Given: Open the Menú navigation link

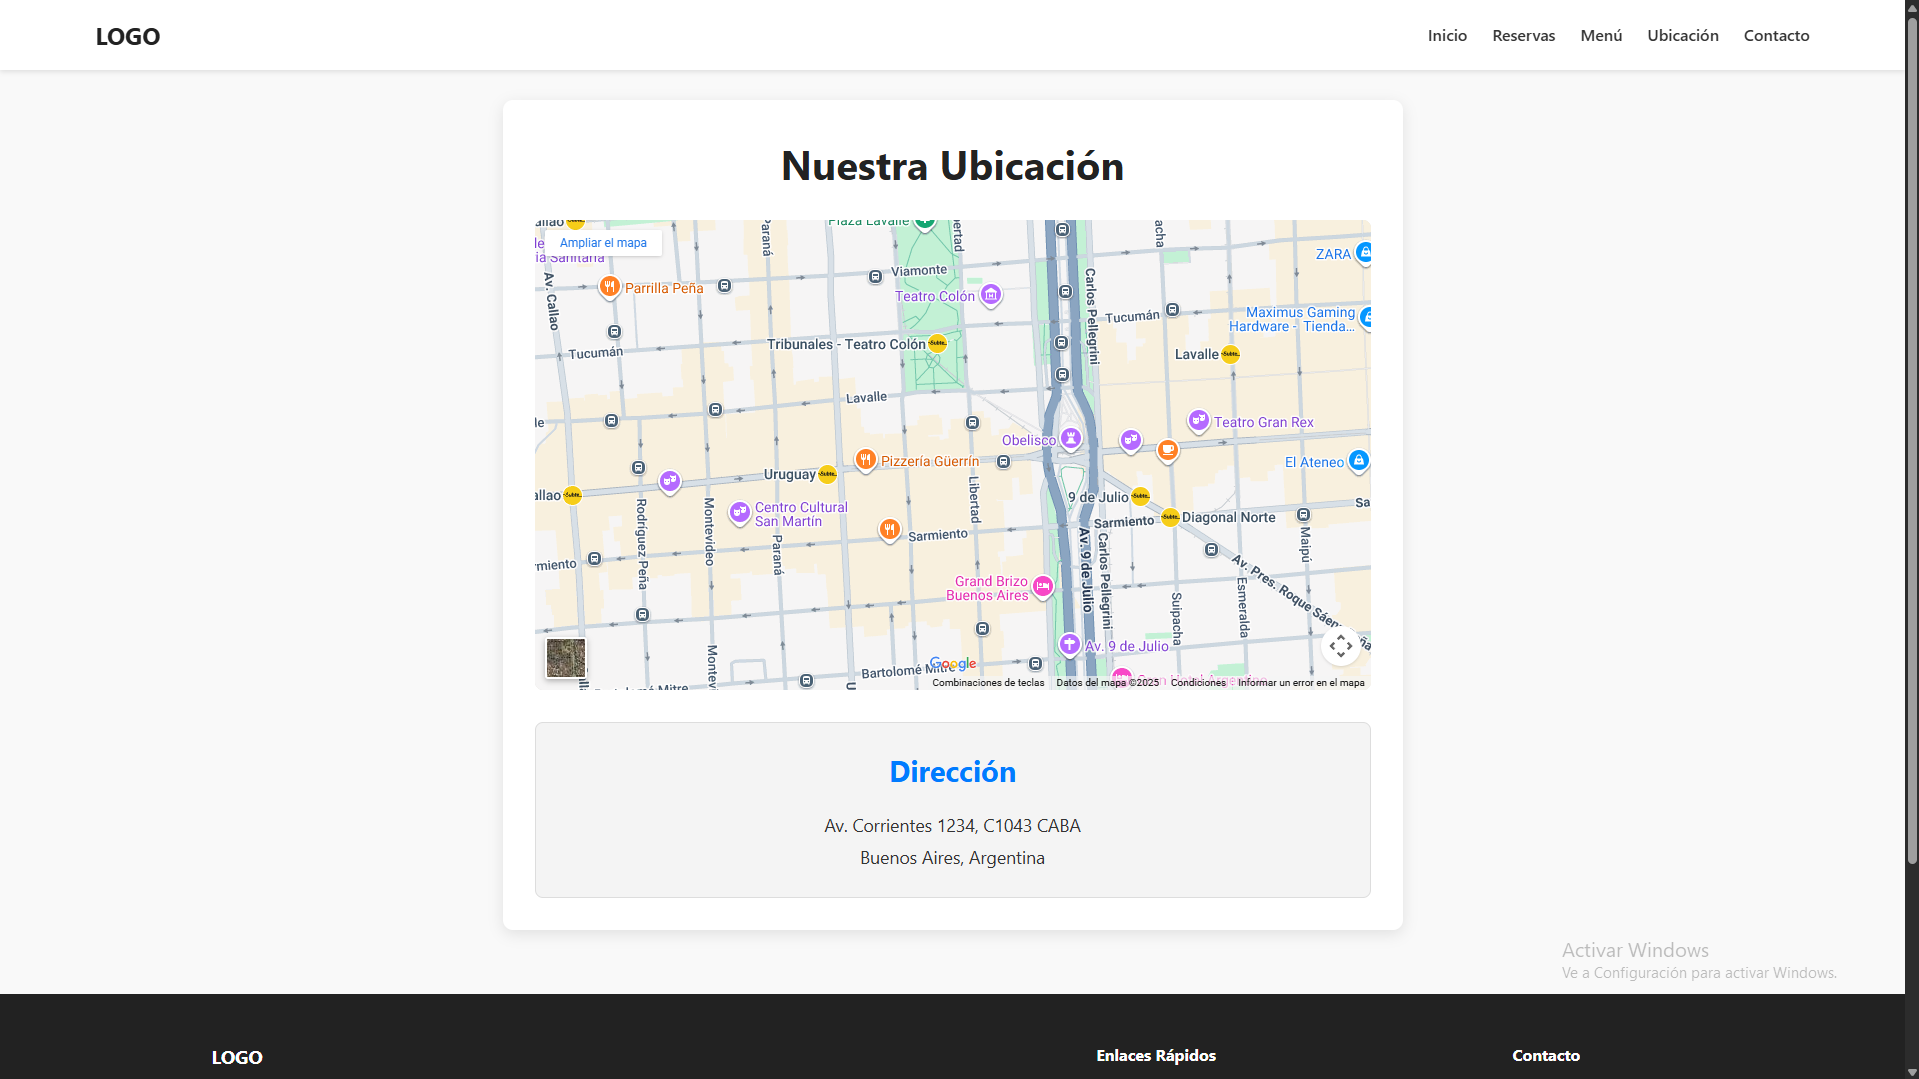Looking at the screenshot, I should (1601, 35).
